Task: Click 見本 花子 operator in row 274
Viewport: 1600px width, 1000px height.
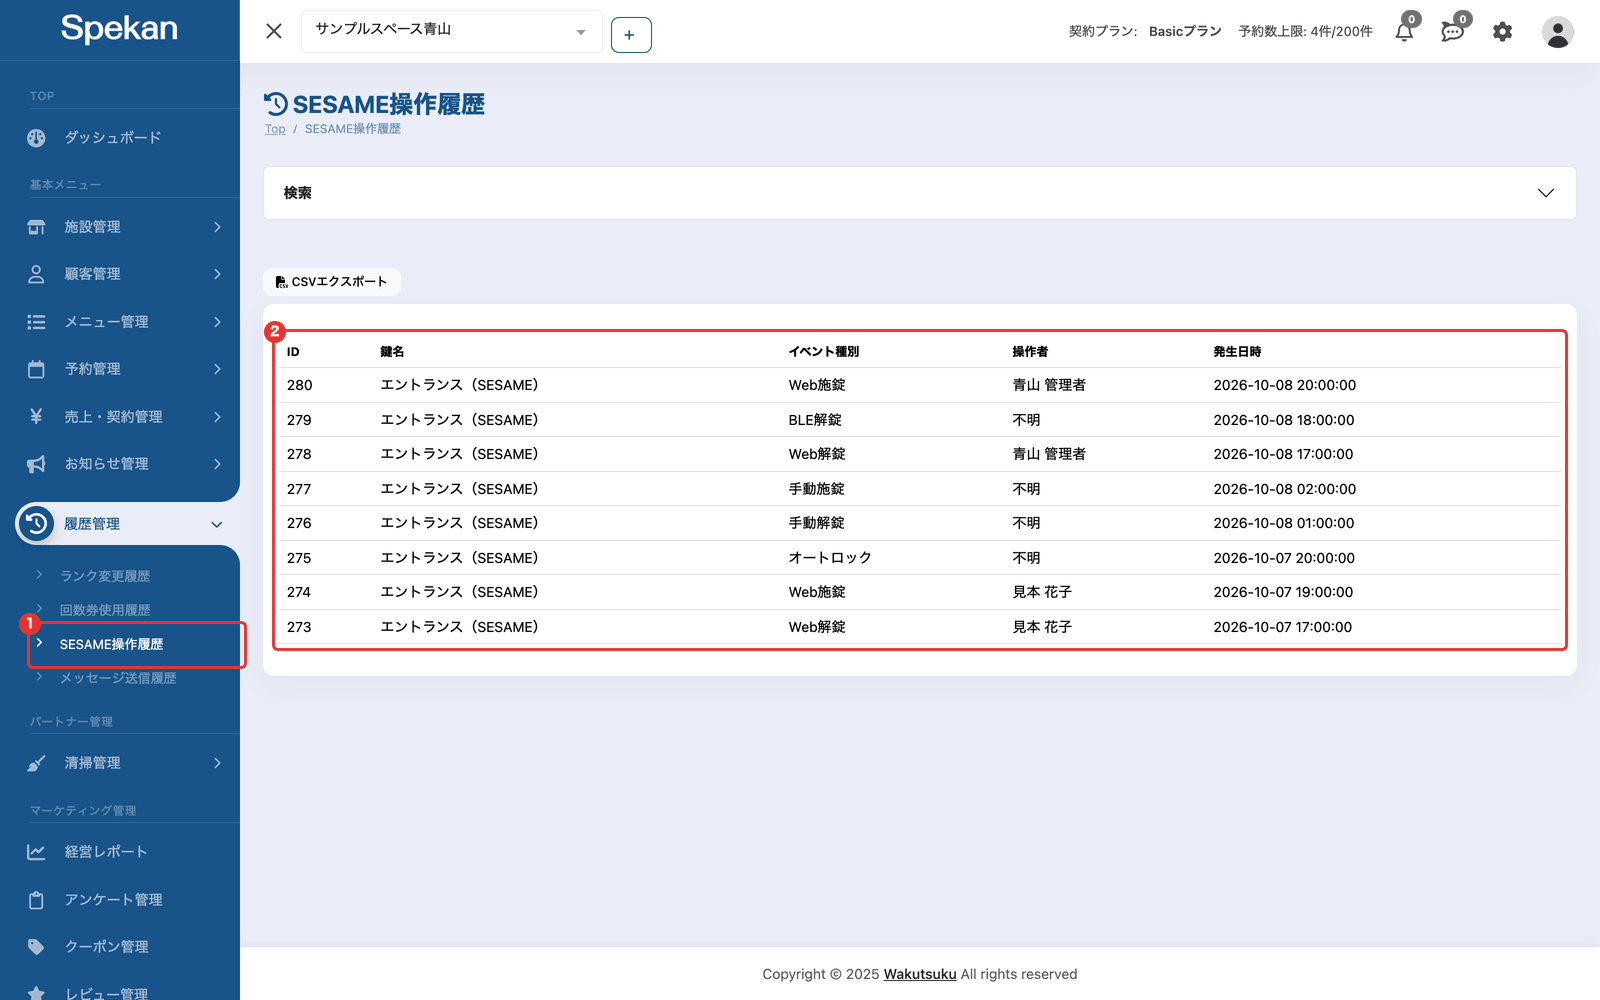Action: pyautogui.click(x=1042, y=592)
